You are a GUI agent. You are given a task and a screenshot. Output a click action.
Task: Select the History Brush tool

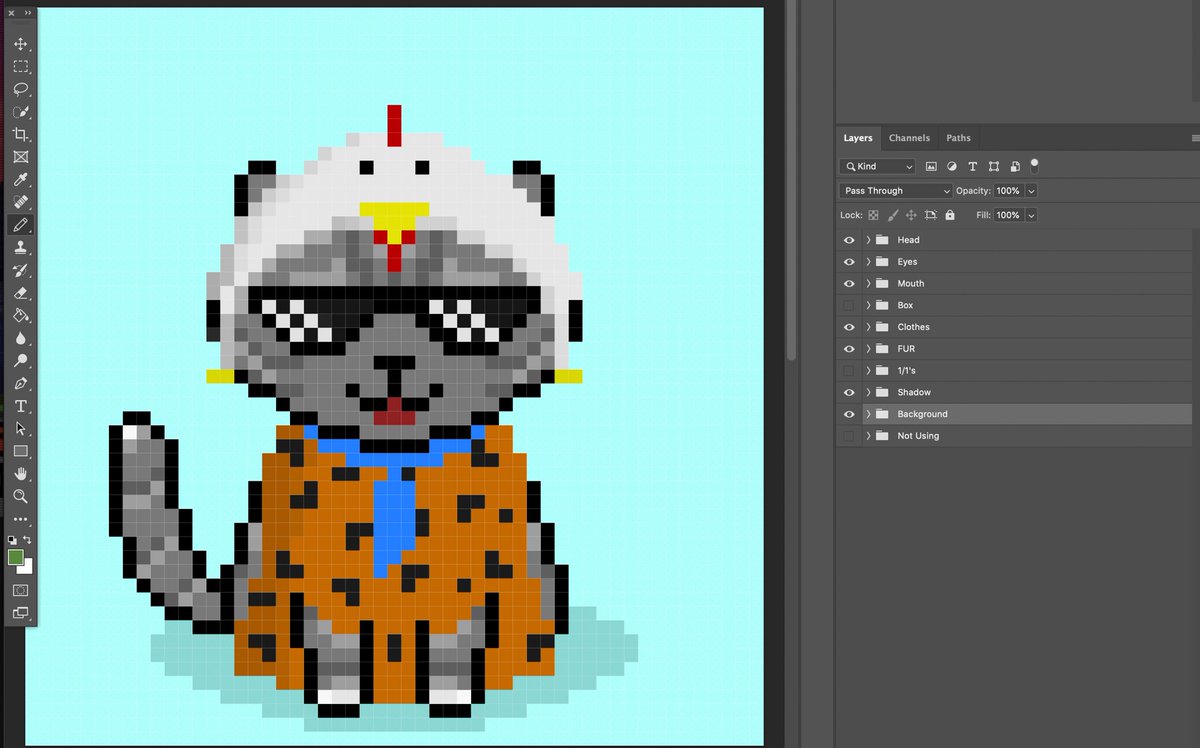pyautogui.click(x=20, y=270)
